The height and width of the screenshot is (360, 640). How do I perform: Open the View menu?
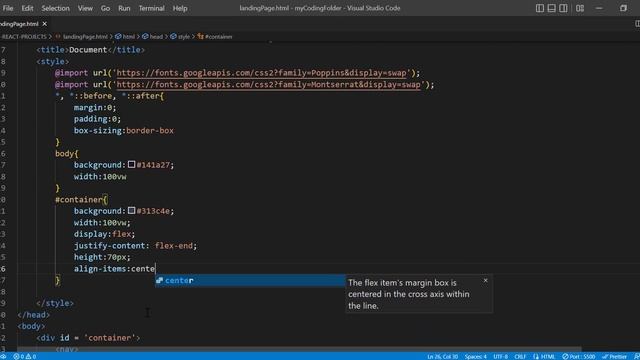click(x=85, y=8)
